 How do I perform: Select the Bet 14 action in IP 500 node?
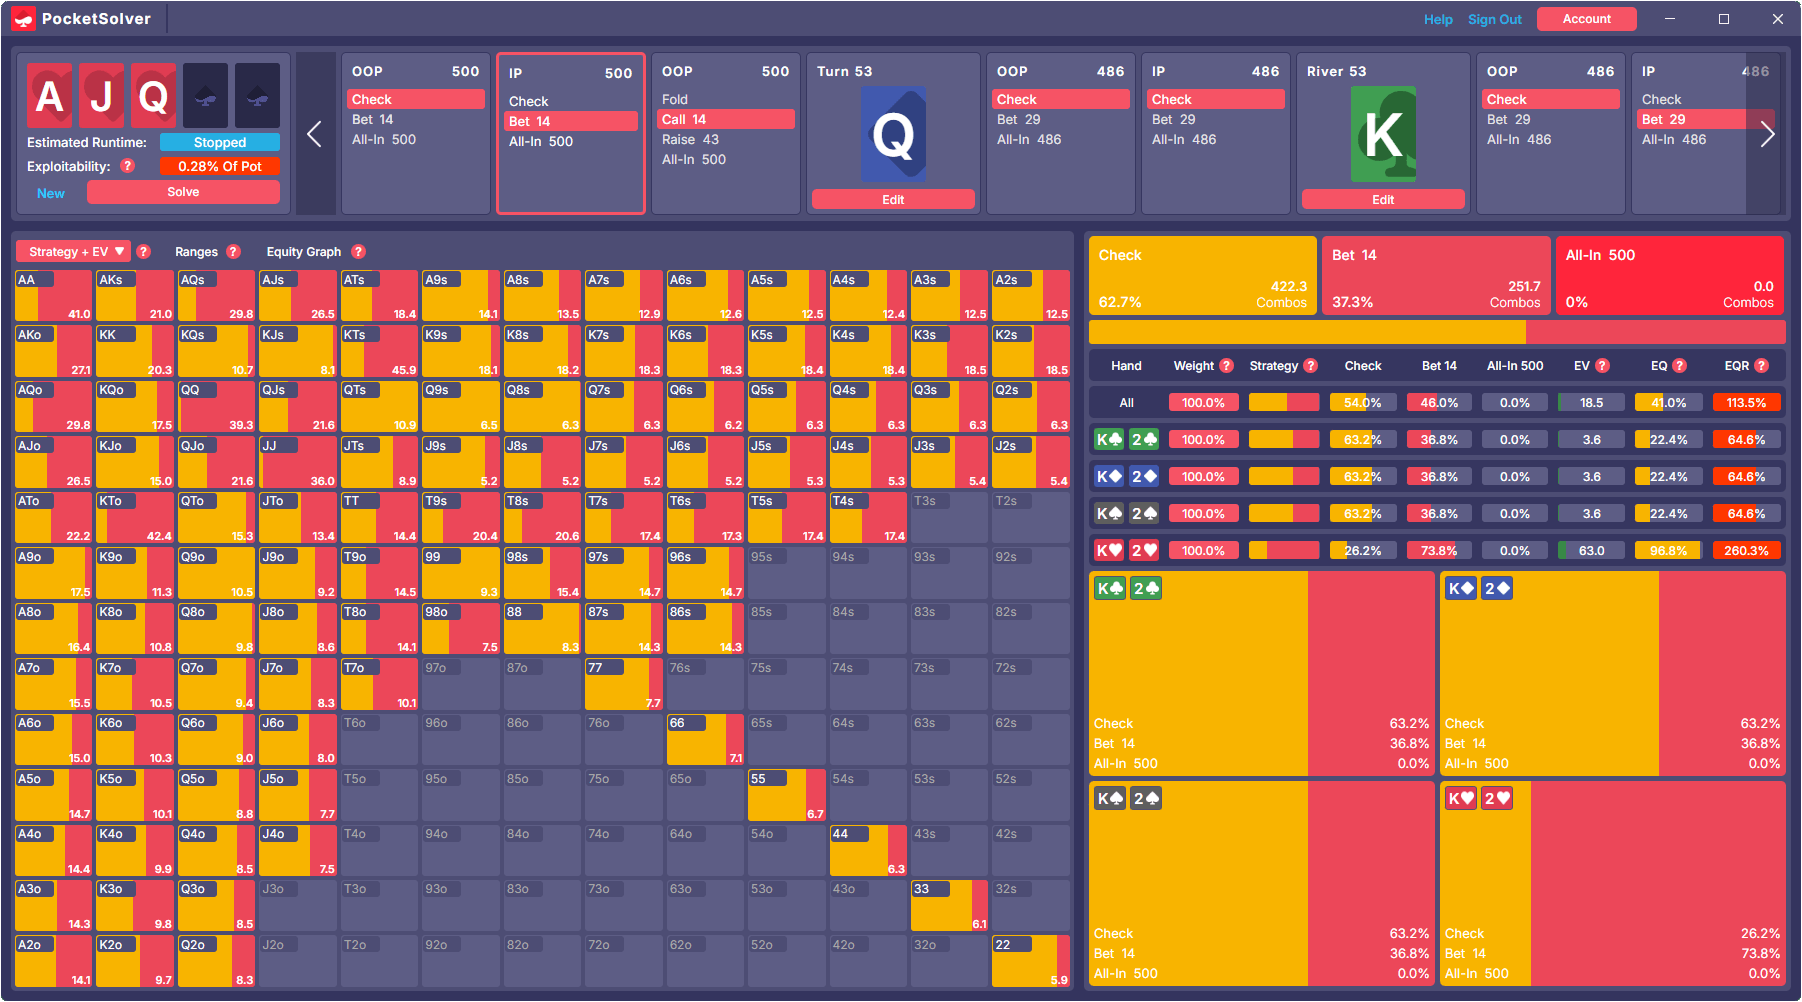570,120
